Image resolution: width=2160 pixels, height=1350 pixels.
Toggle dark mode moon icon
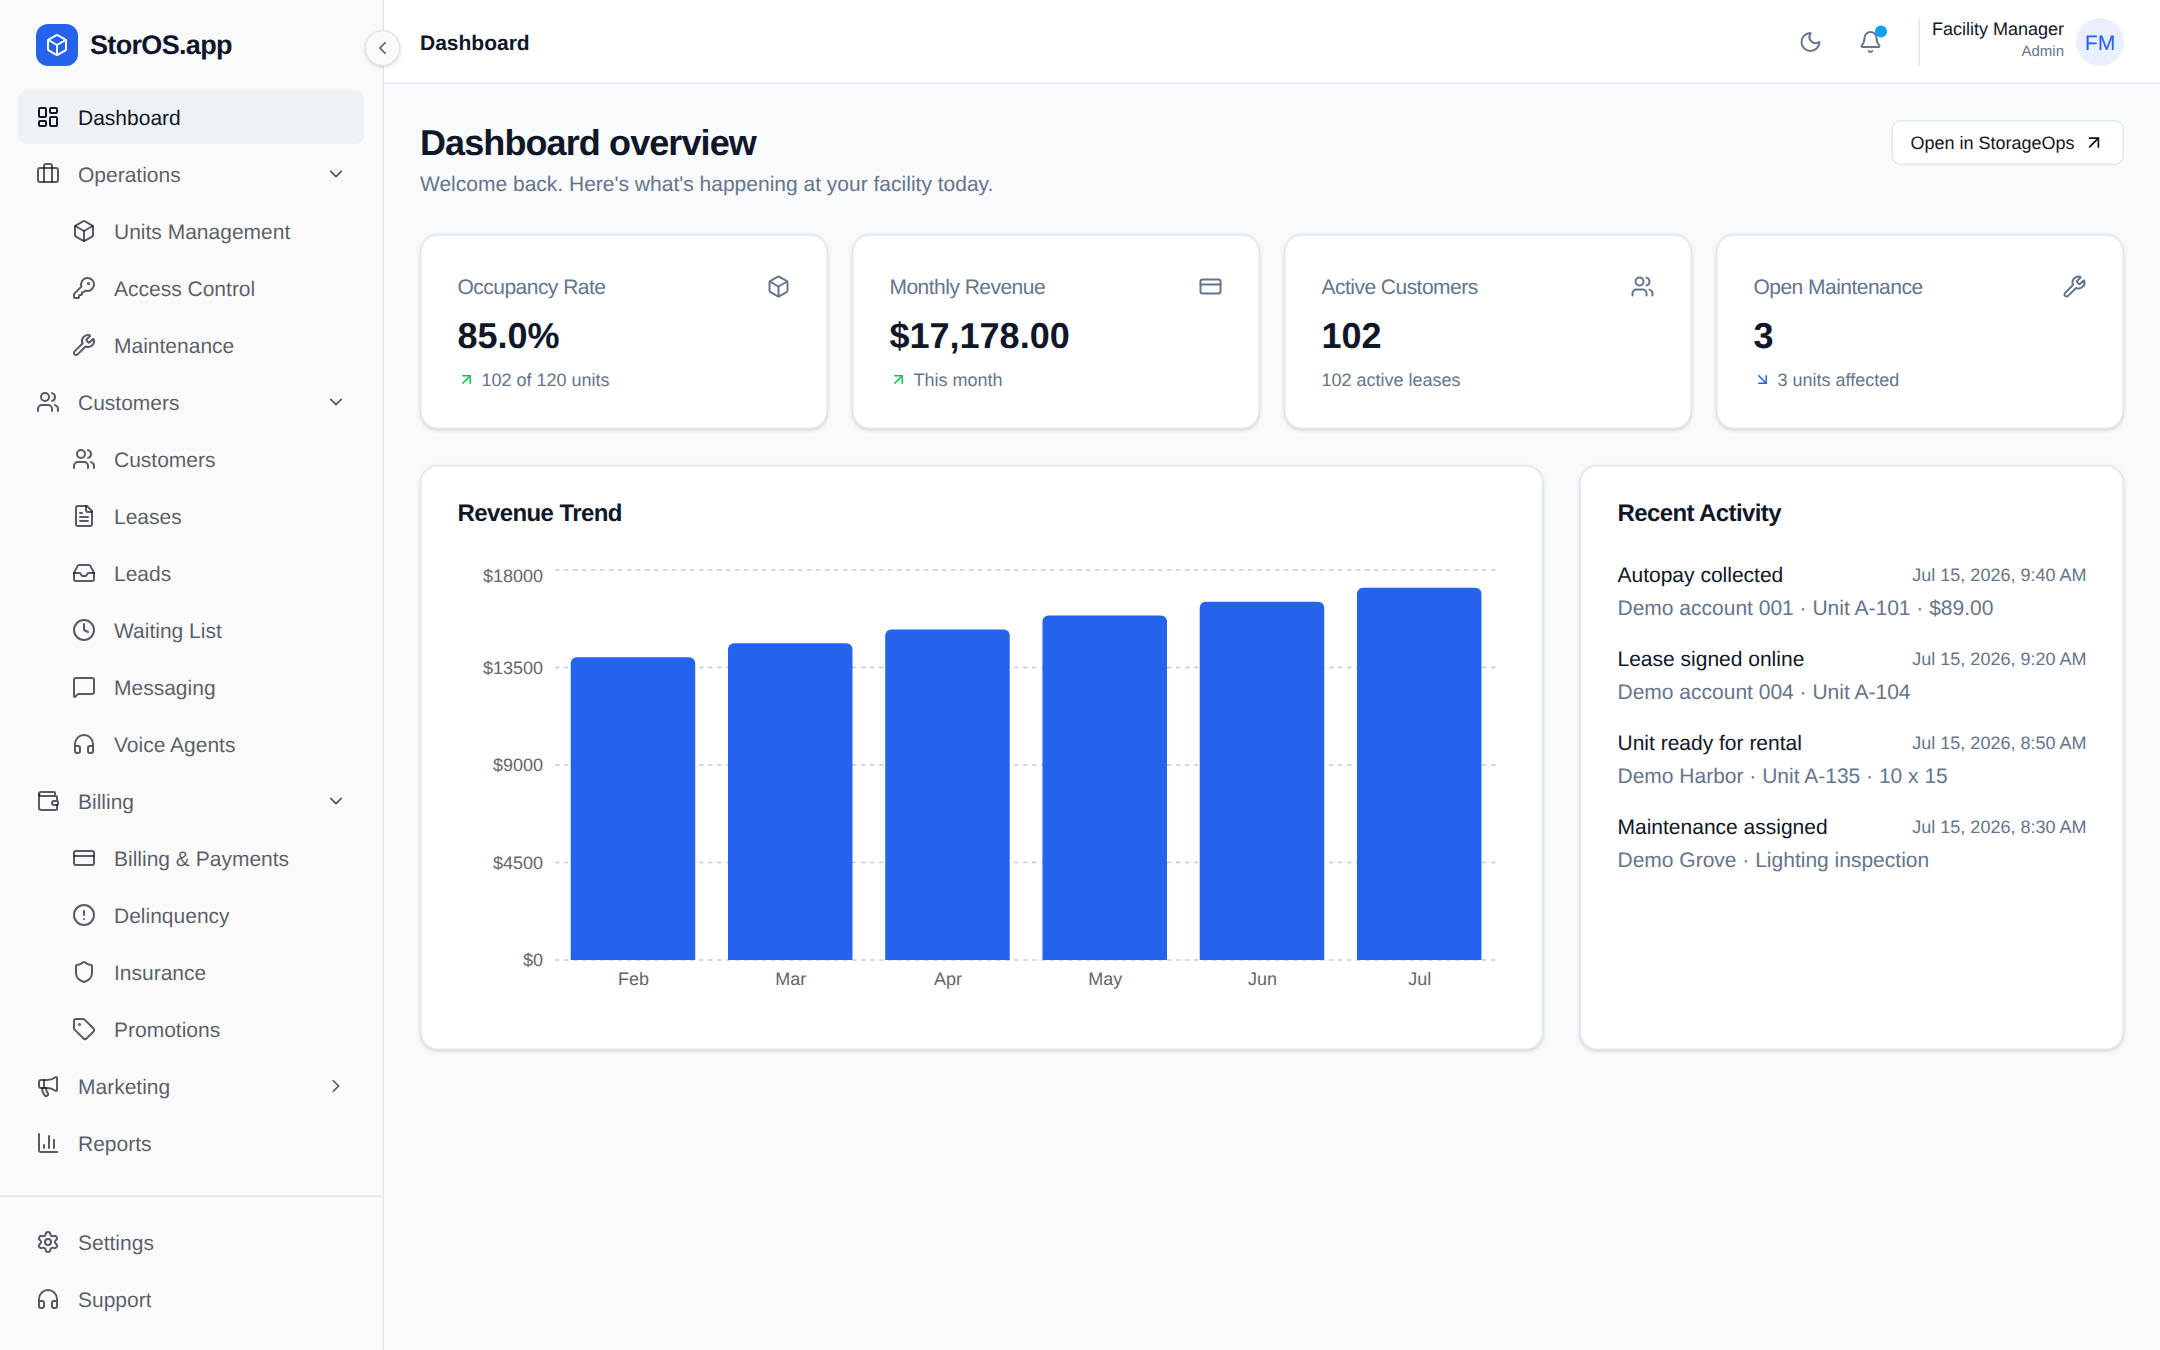coord(1810,42)
